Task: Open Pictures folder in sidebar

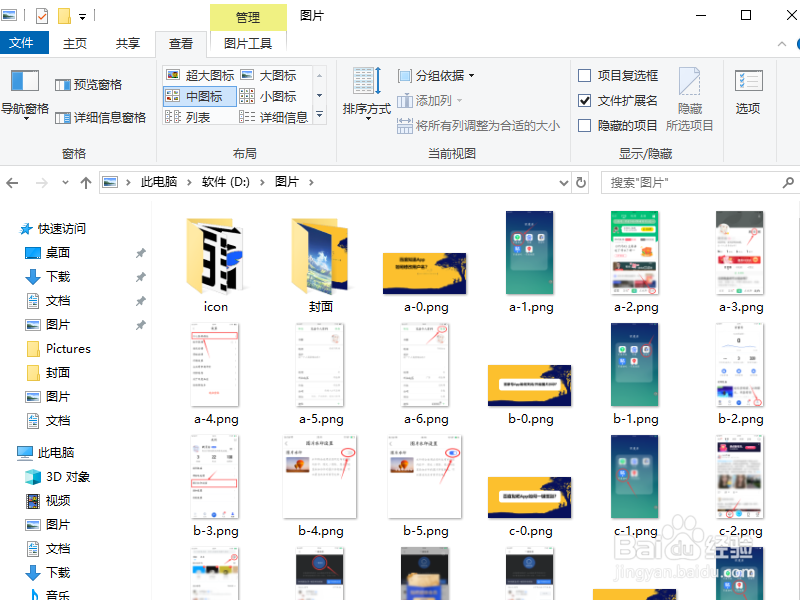Action: 58,348
